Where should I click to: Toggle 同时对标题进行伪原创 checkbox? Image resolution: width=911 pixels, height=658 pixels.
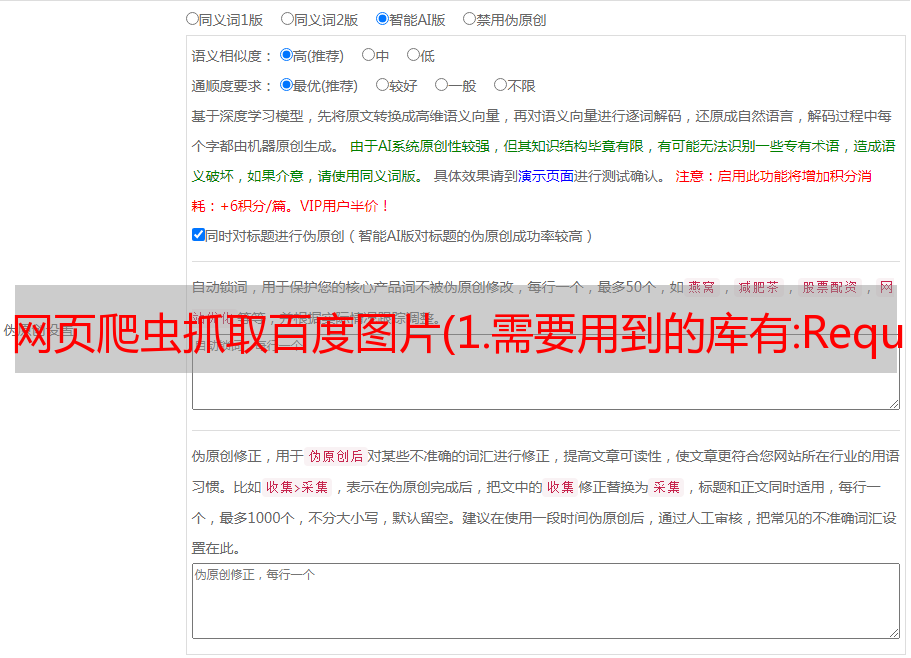point(198,235)
